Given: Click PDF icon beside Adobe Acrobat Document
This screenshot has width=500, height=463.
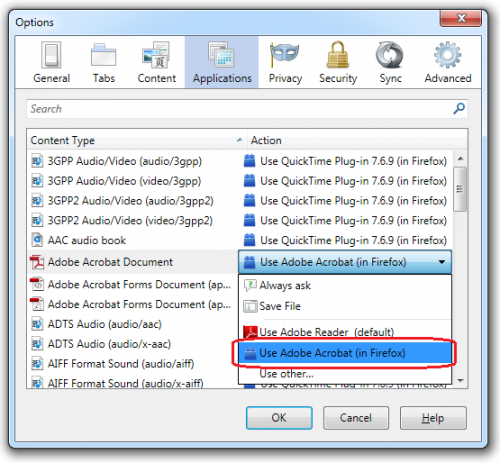Looking at the screenshot, I should tap(37, 262).
